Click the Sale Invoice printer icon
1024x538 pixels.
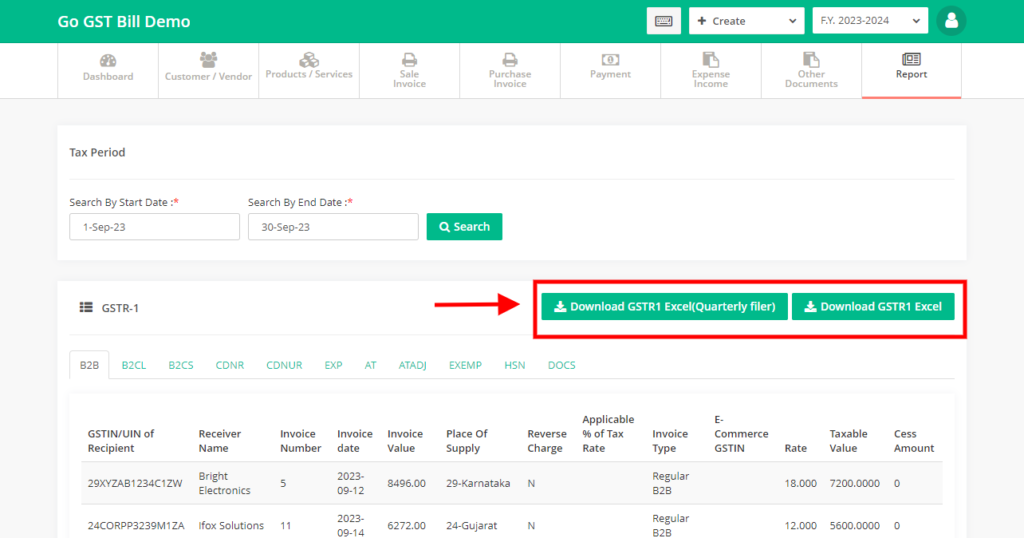coord(409,60)
